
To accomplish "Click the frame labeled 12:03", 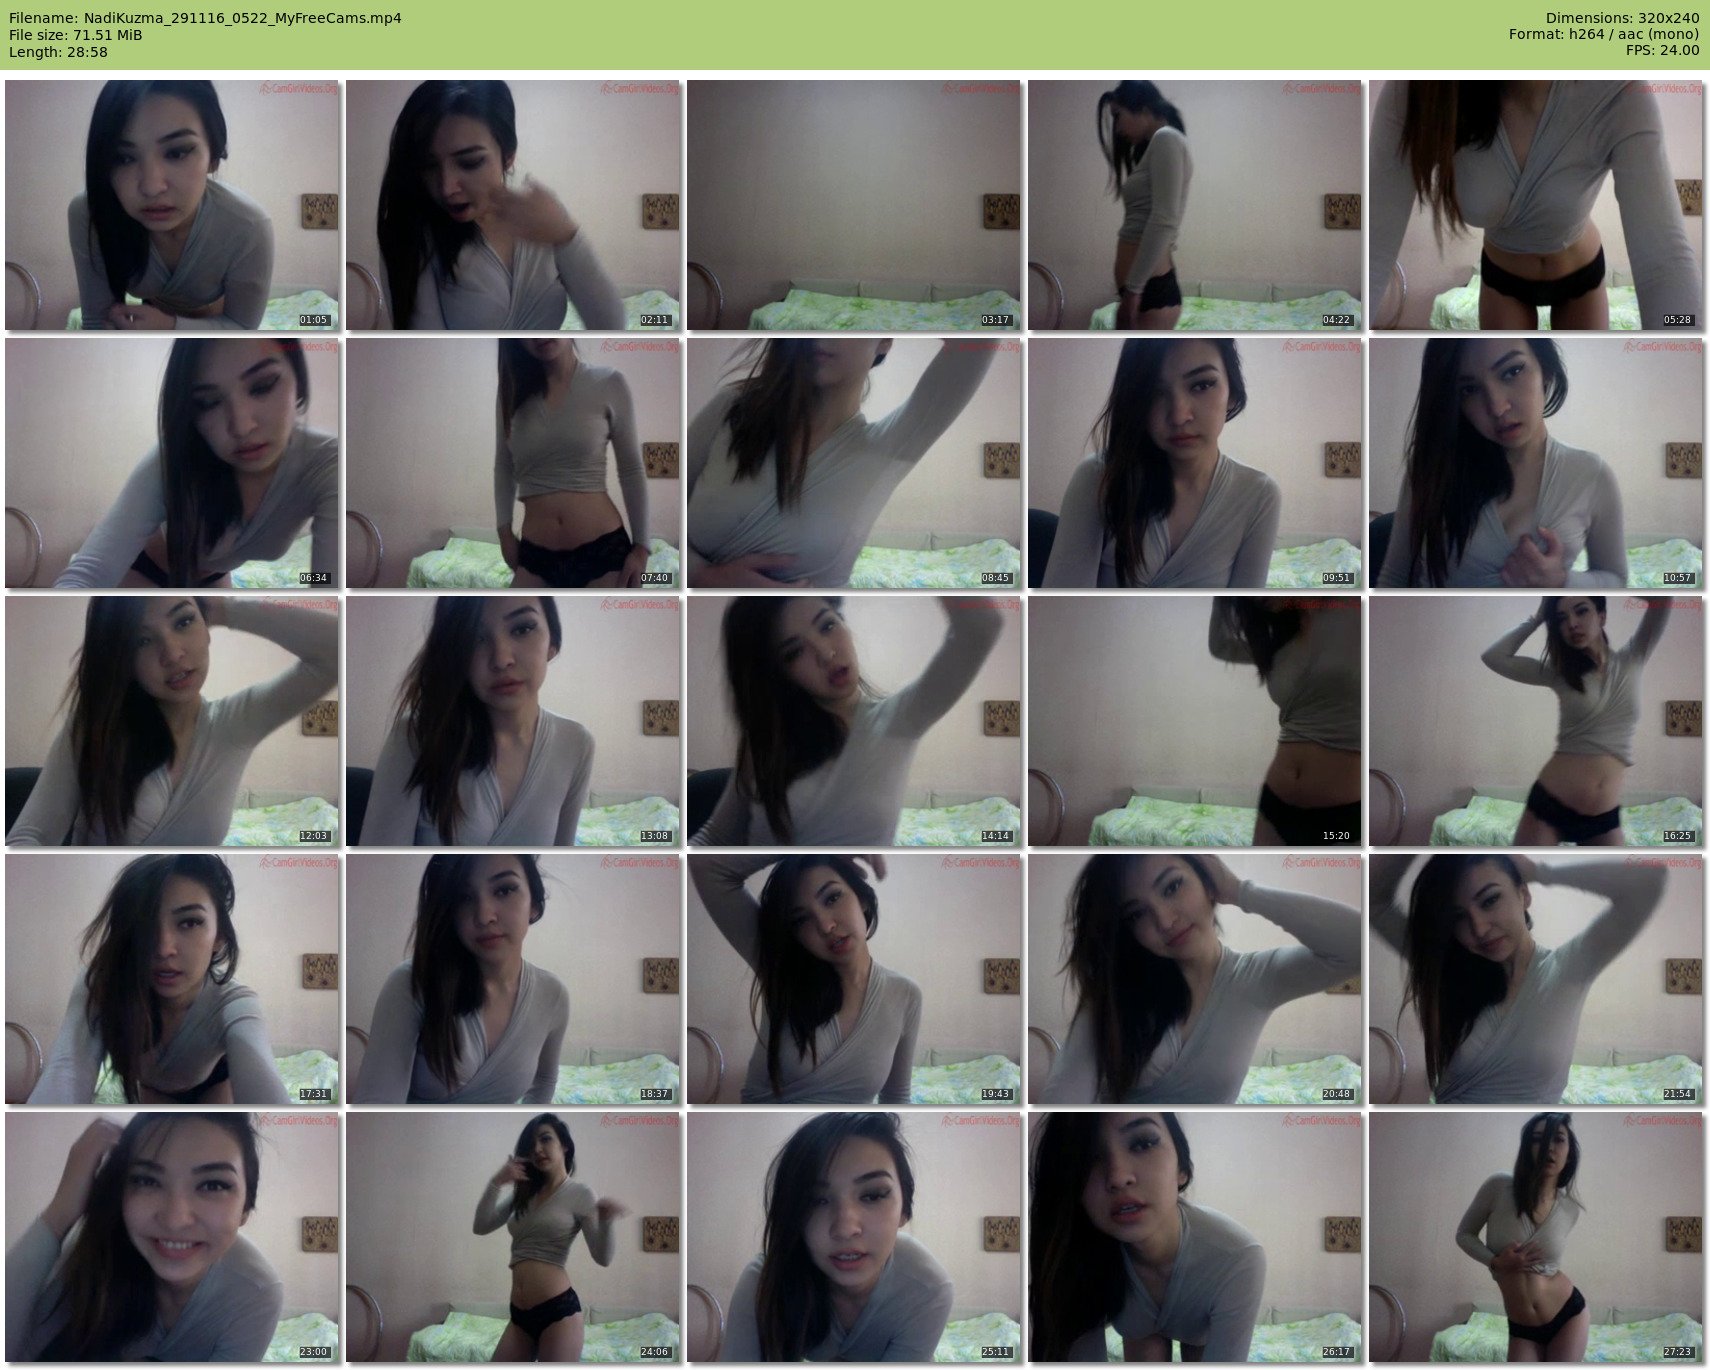I will (172, 721).
